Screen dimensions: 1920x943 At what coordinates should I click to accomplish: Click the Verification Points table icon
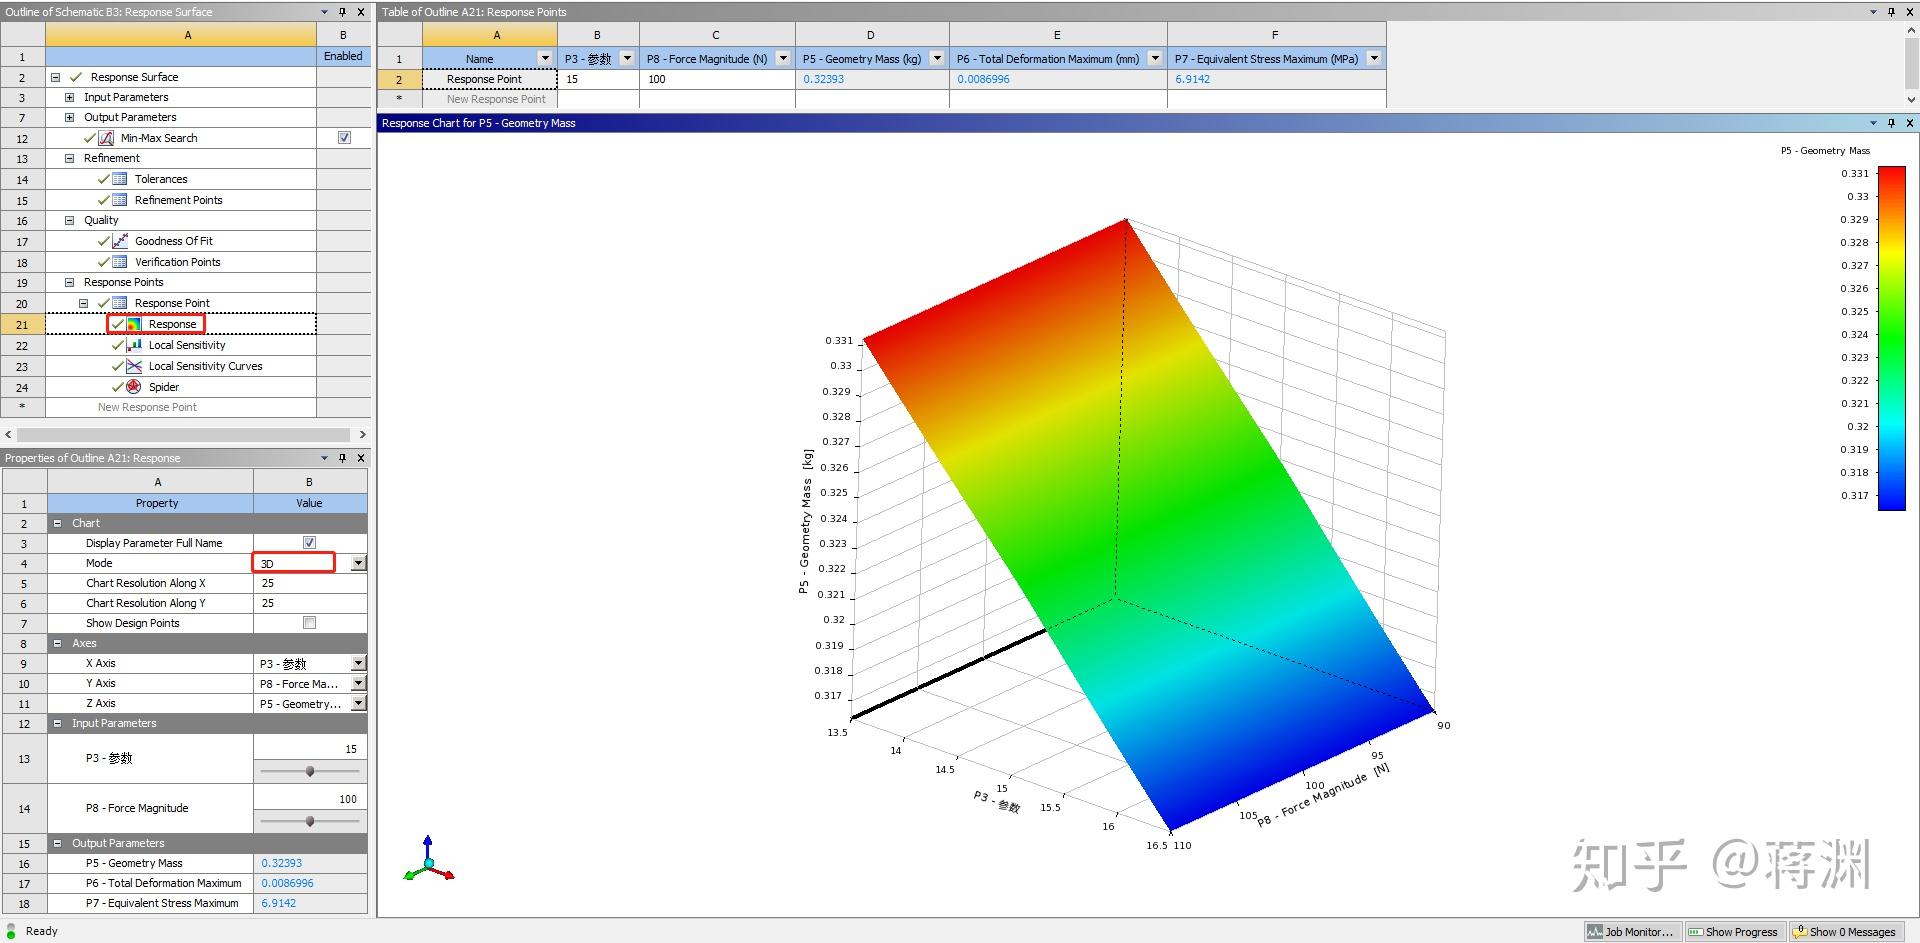click(120, 261)
